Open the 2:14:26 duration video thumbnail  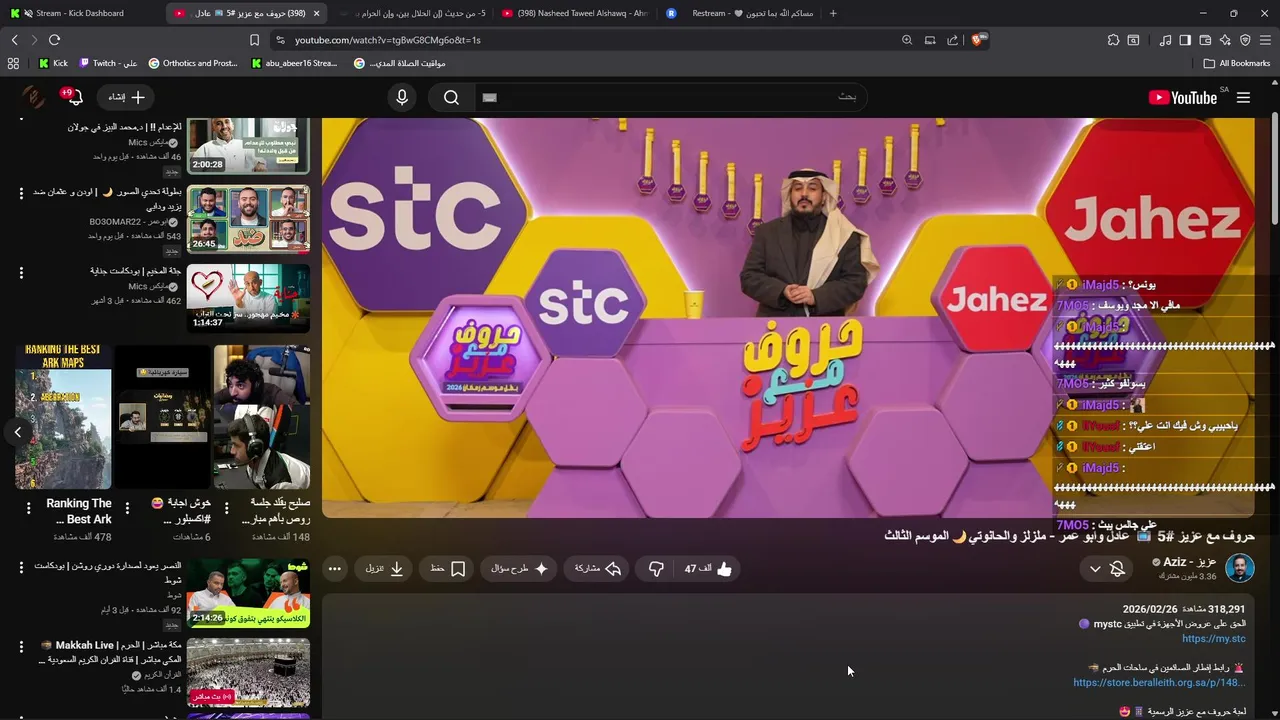click(248, 592)
